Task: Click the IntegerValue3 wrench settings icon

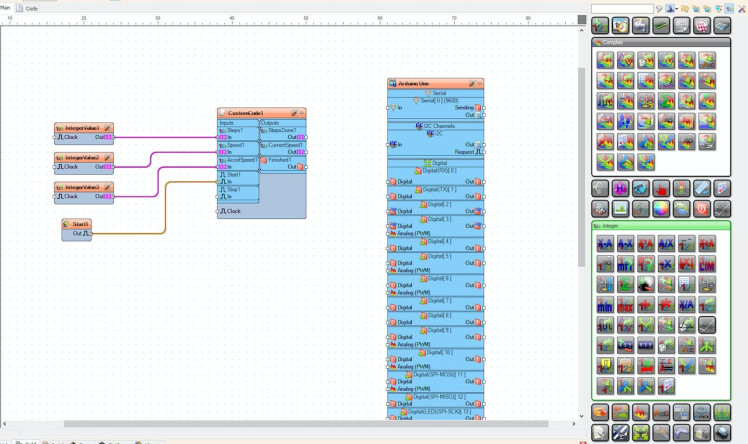Action: click(x=106, y=187)
